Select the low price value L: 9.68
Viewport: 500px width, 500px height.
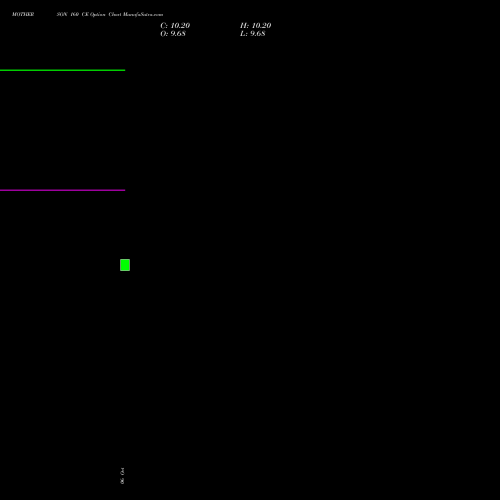(x=253, y=34)
